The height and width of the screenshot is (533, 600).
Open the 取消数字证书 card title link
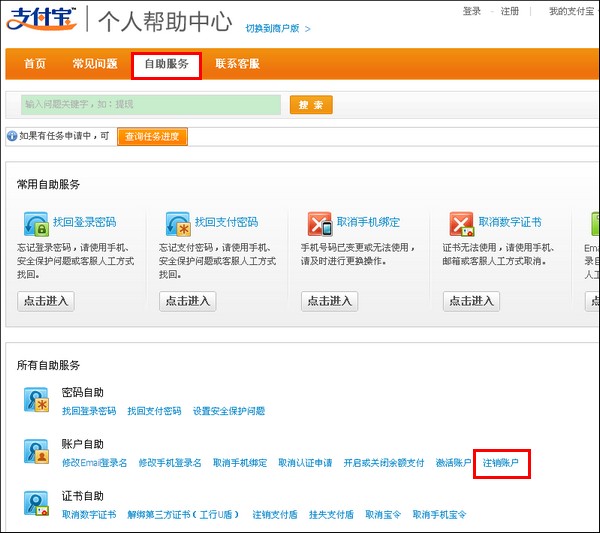tap(510, 222)
